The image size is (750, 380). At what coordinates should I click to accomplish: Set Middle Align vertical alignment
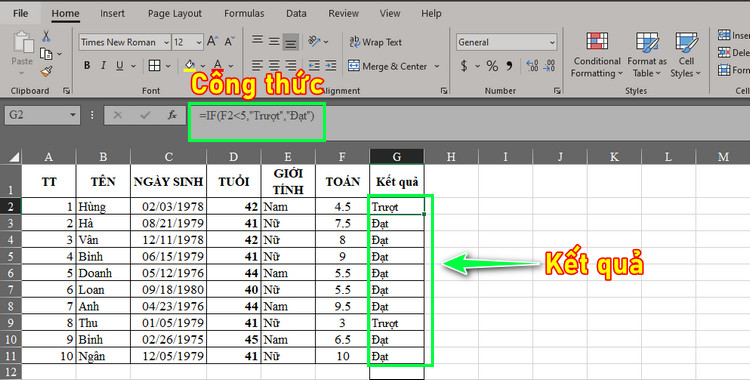274,42
